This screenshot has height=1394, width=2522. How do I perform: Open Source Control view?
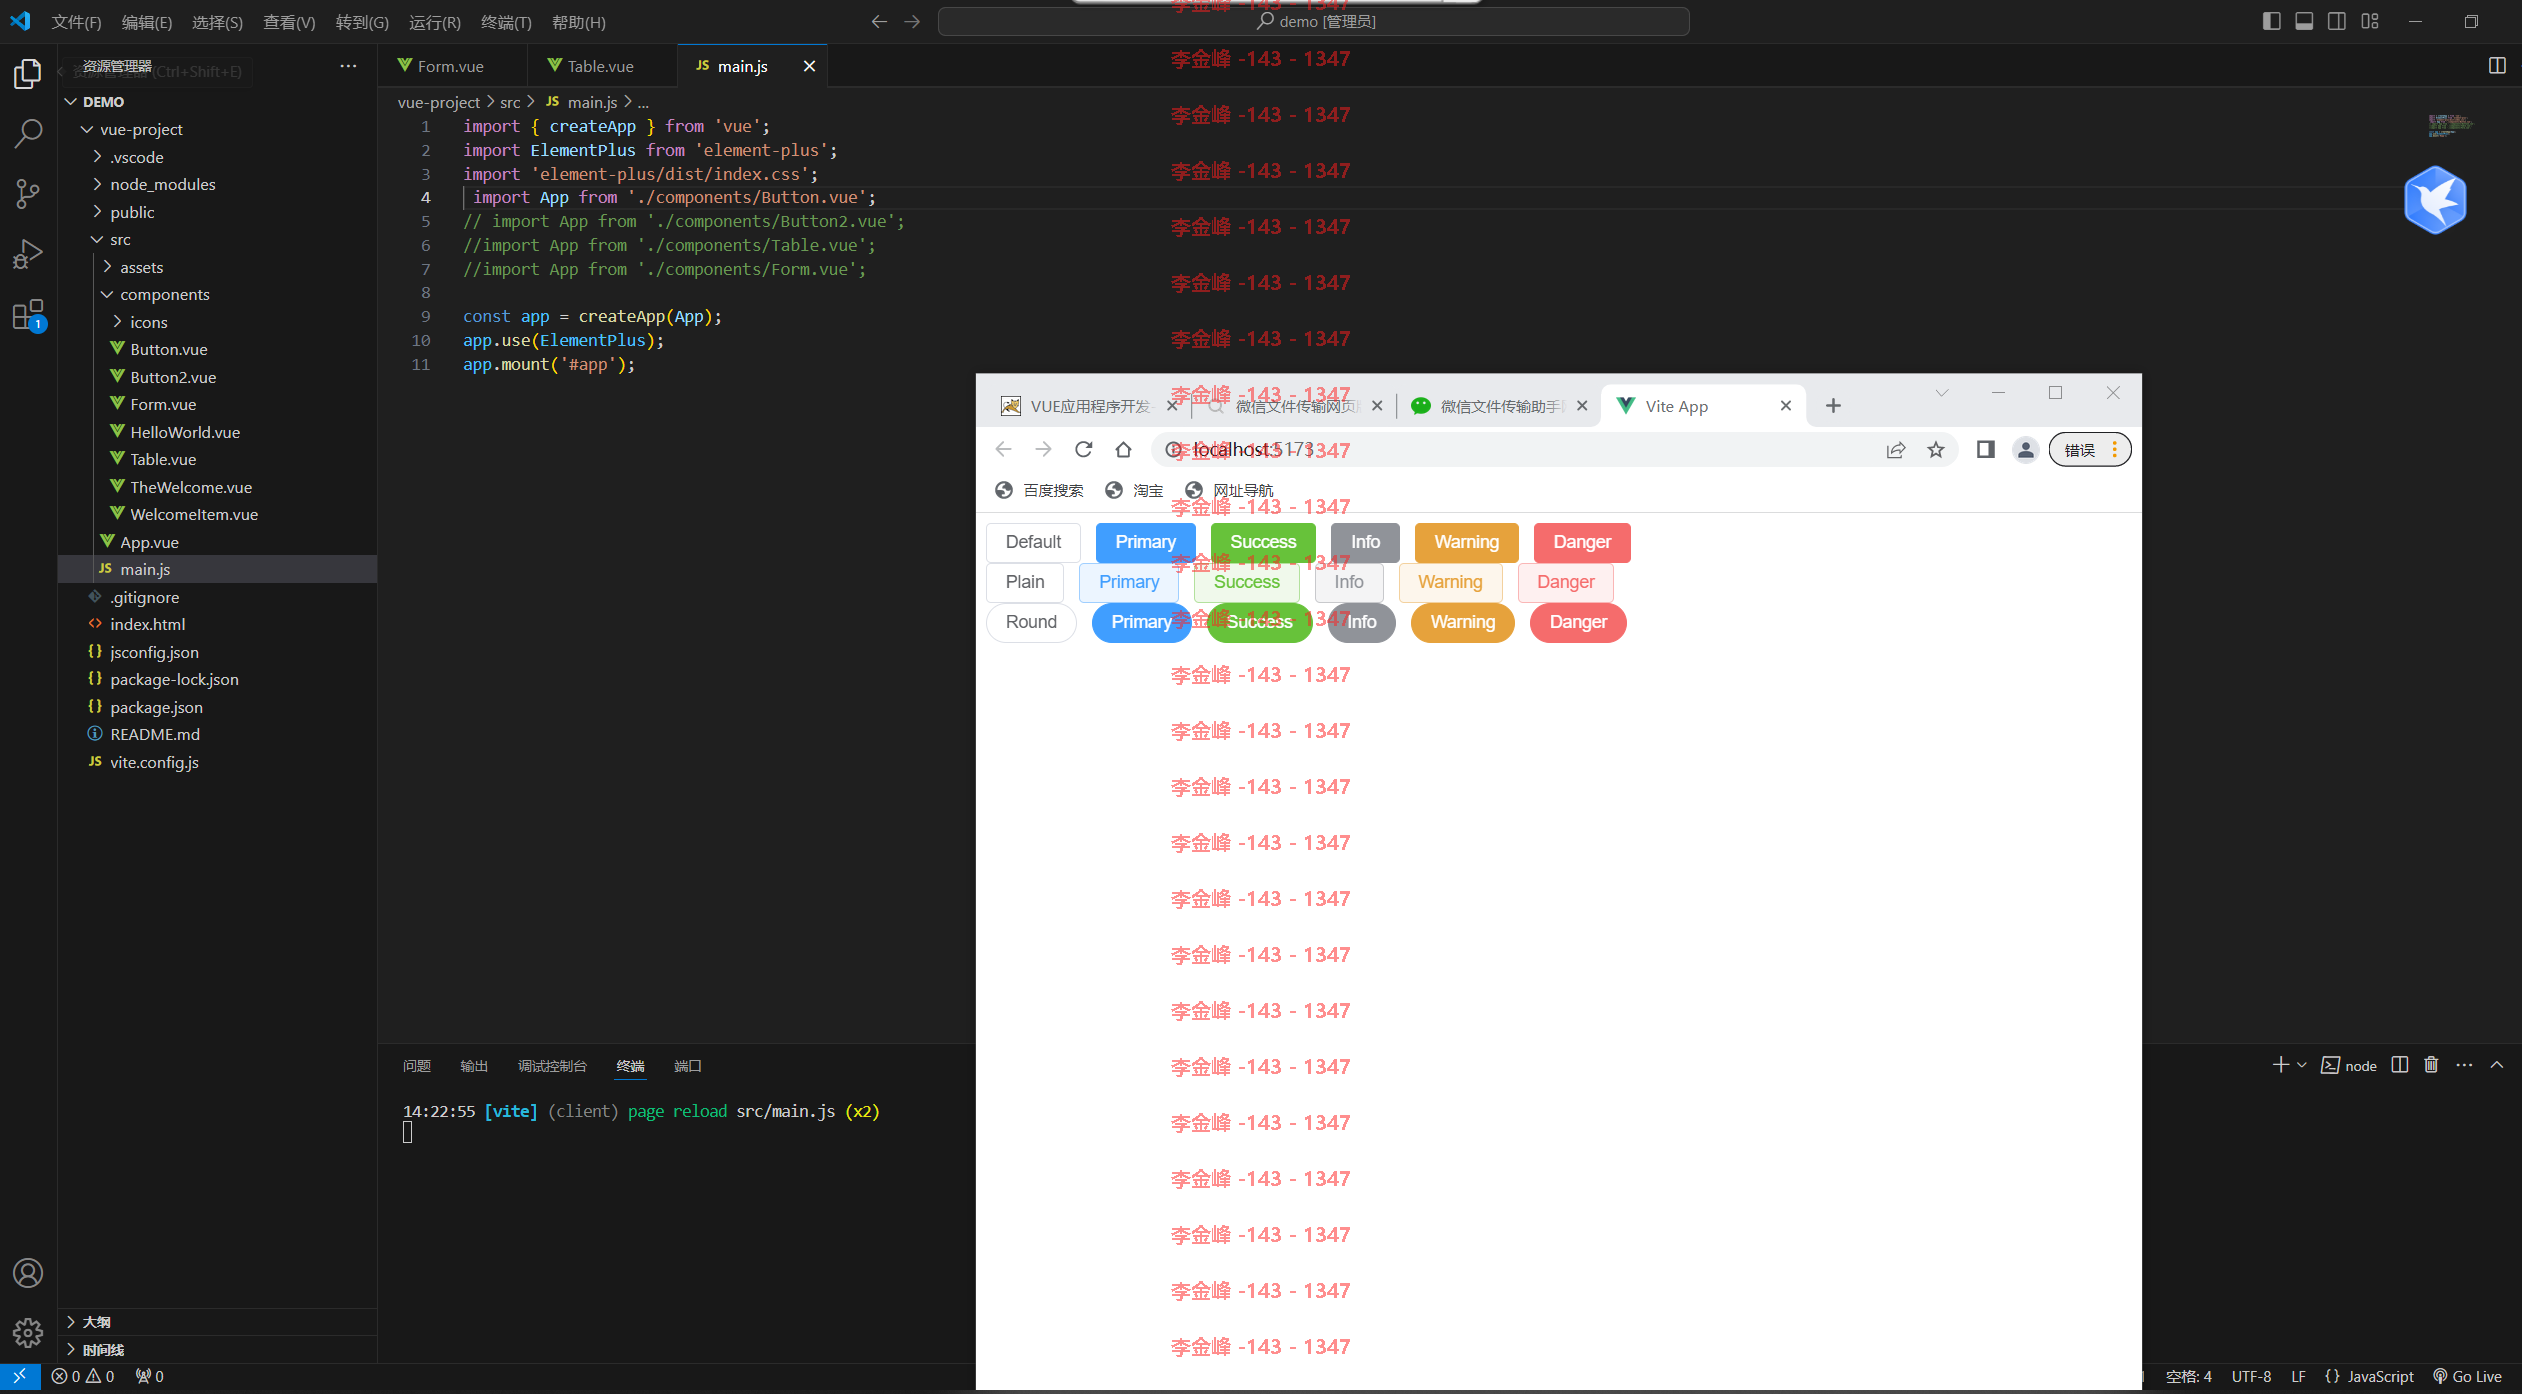pos(28,194)
